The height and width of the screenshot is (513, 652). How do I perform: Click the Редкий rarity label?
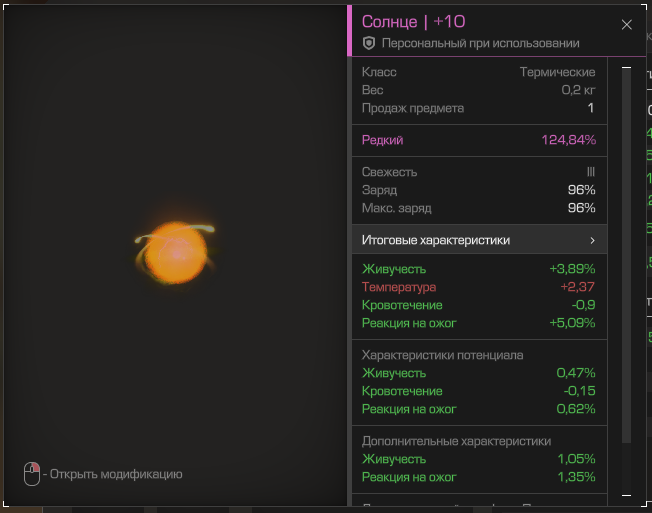382,140
